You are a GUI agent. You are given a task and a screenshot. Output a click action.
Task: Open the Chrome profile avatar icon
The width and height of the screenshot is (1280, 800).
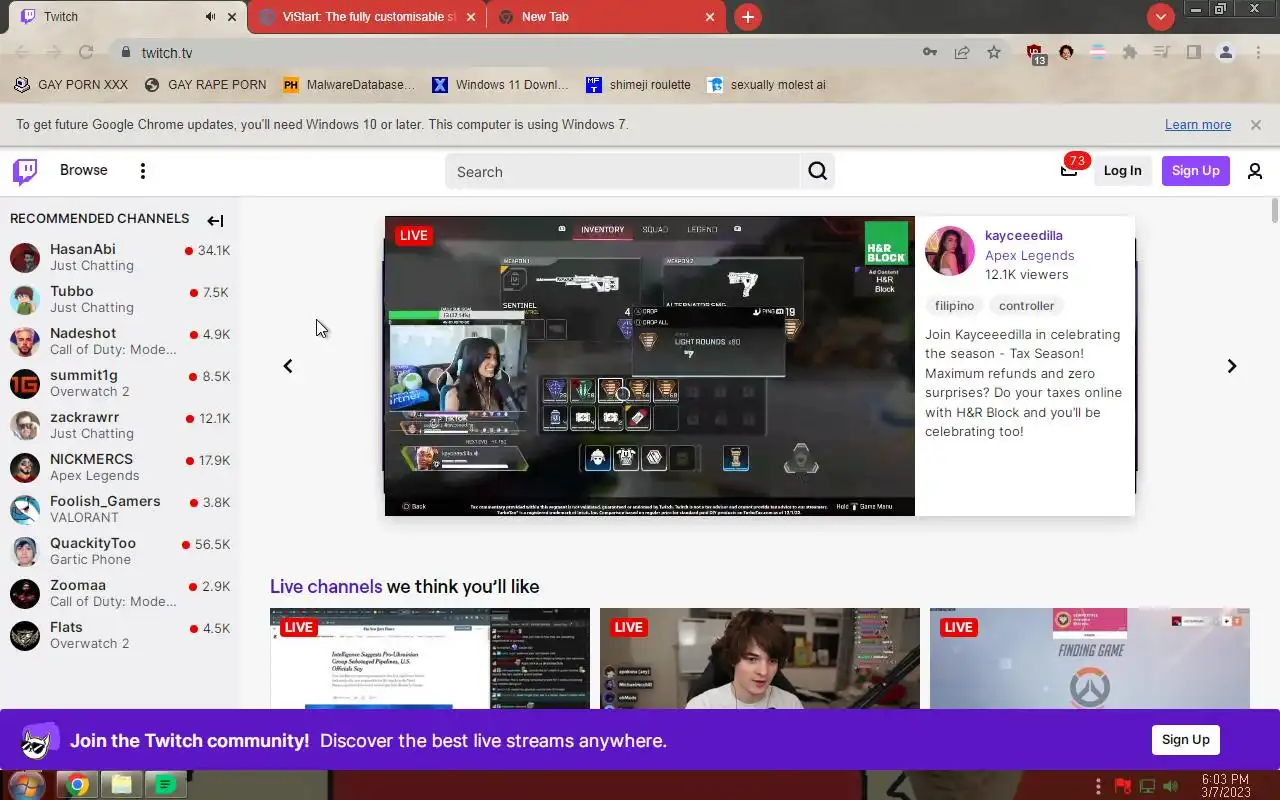click(1226, 53)
